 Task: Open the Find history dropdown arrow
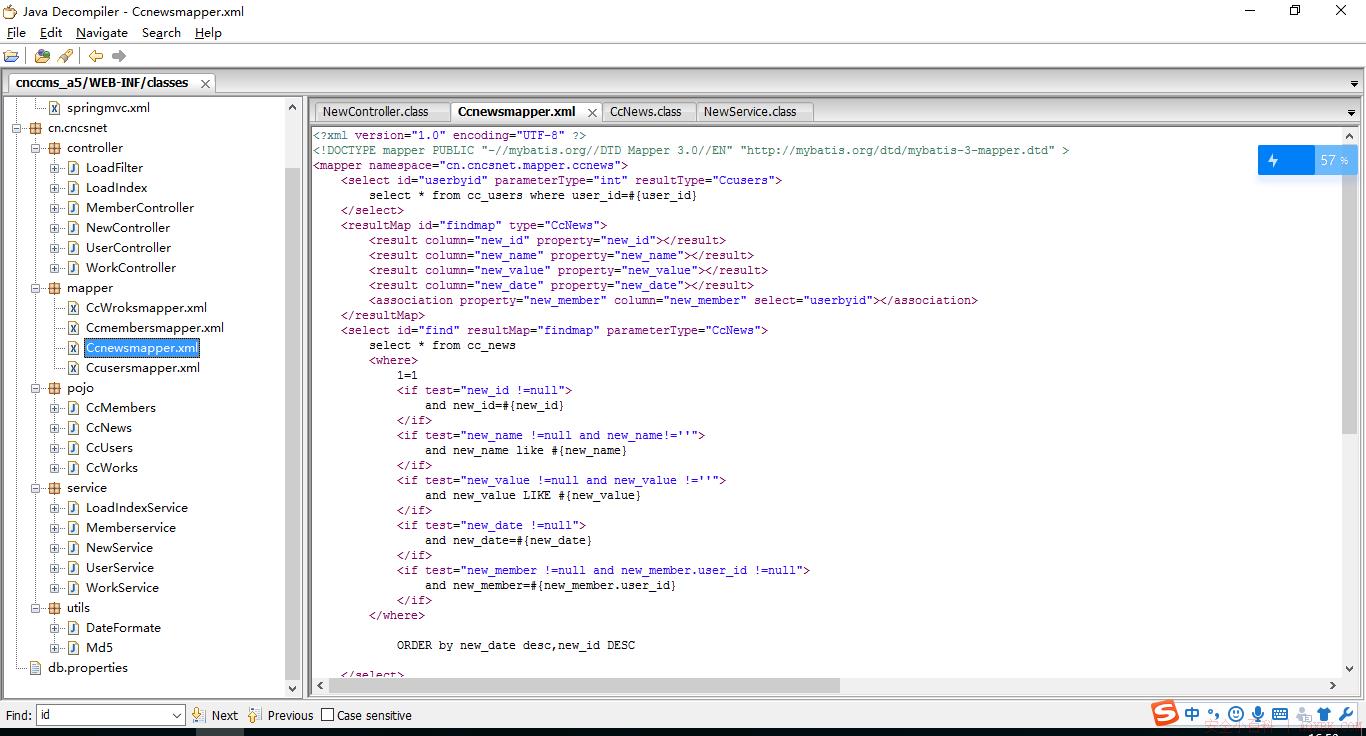pos(177,715)
